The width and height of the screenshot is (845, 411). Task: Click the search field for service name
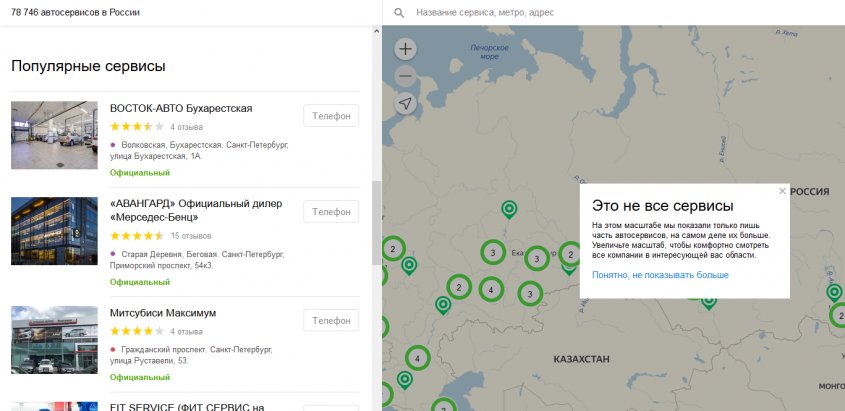tap(600, 13)
